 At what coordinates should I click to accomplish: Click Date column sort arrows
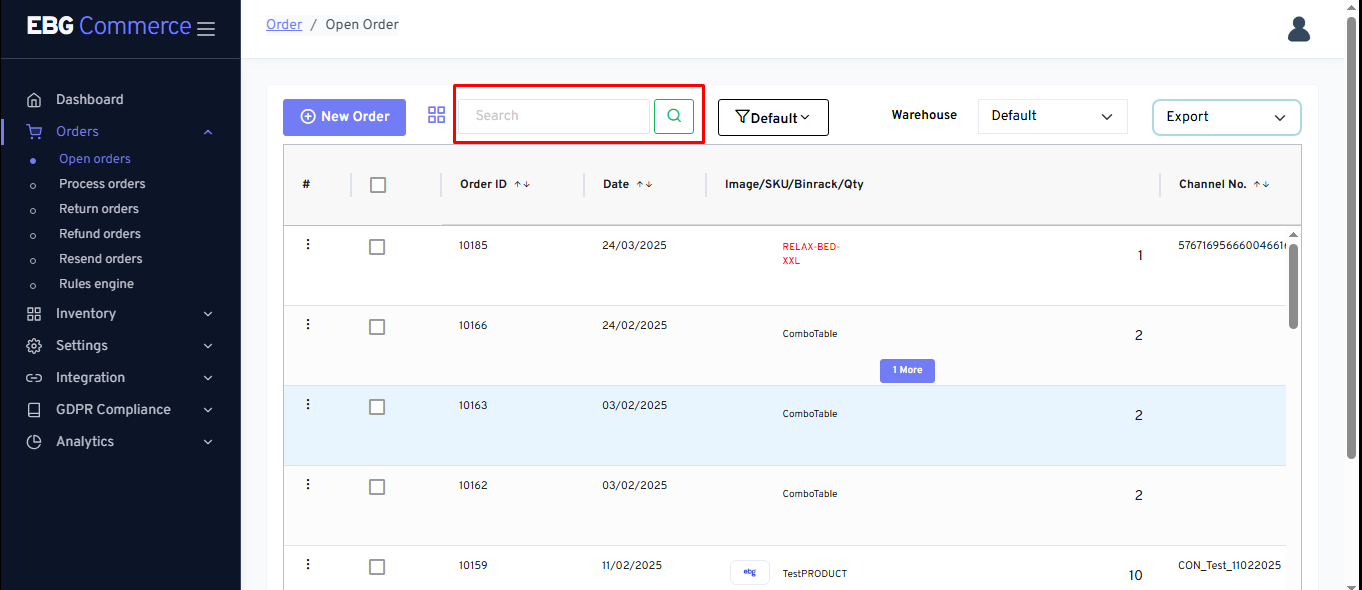click(644, 185)
